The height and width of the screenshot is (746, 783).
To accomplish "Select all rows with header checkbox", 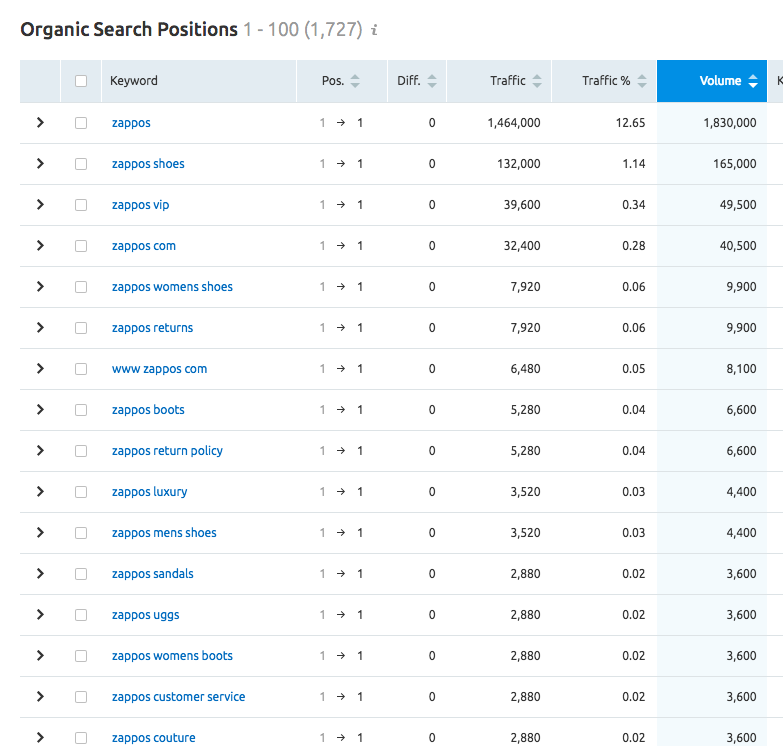I will pos(81,81).
